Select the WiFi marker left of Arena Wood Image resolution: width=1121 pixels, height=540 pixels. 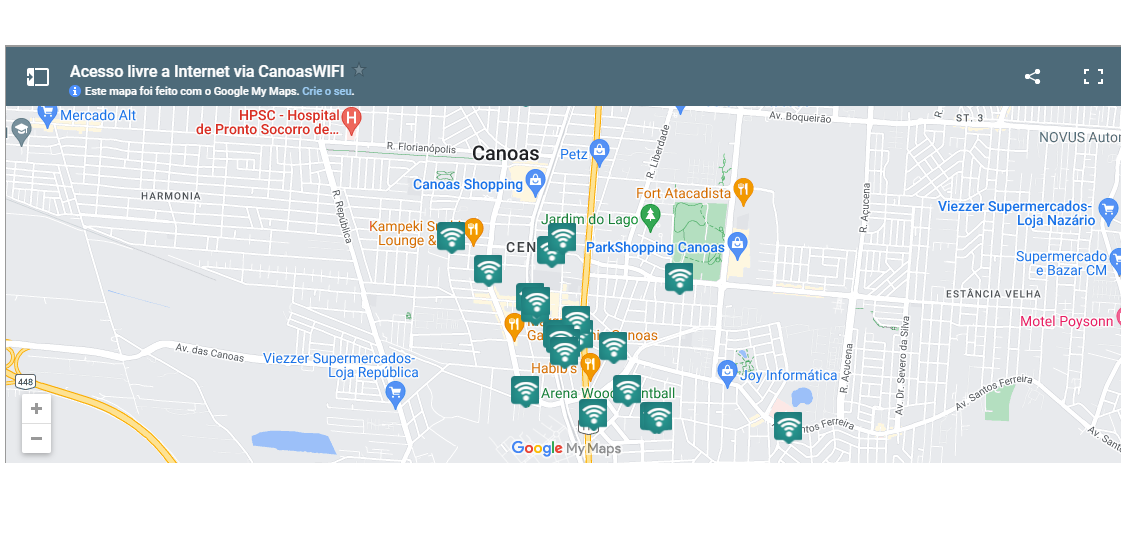pos(525,390)
